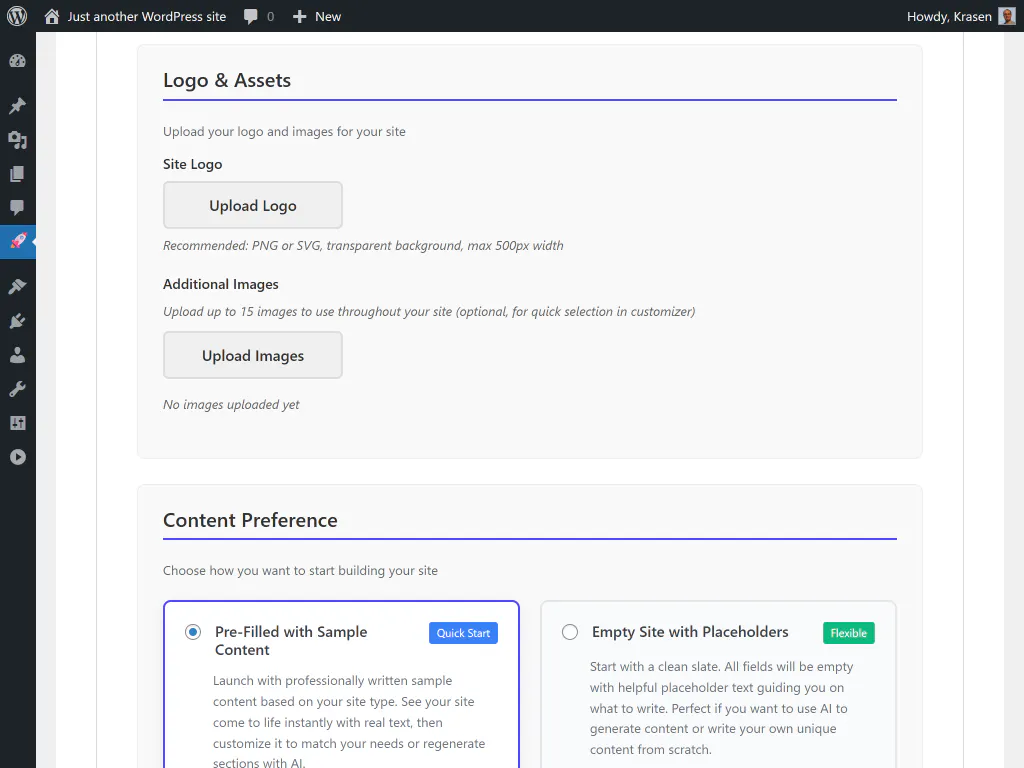The width and height of the screenshot is (1024, 768).
Task: Click the Upload Images button
Action: point(253,355)
